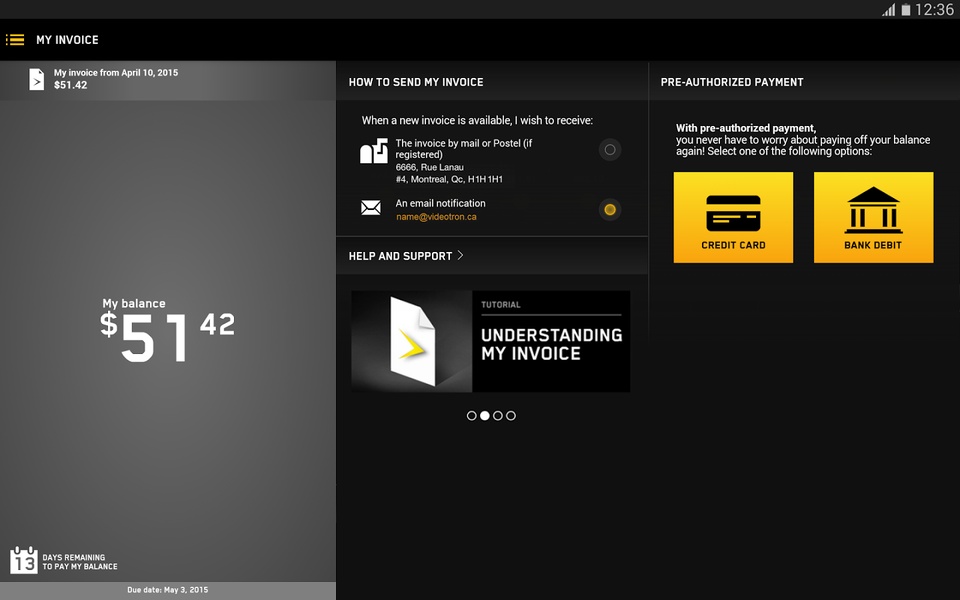This screenshot has width=960, height=600.
Task: Go to first carousel page dot
Action: 471,416
